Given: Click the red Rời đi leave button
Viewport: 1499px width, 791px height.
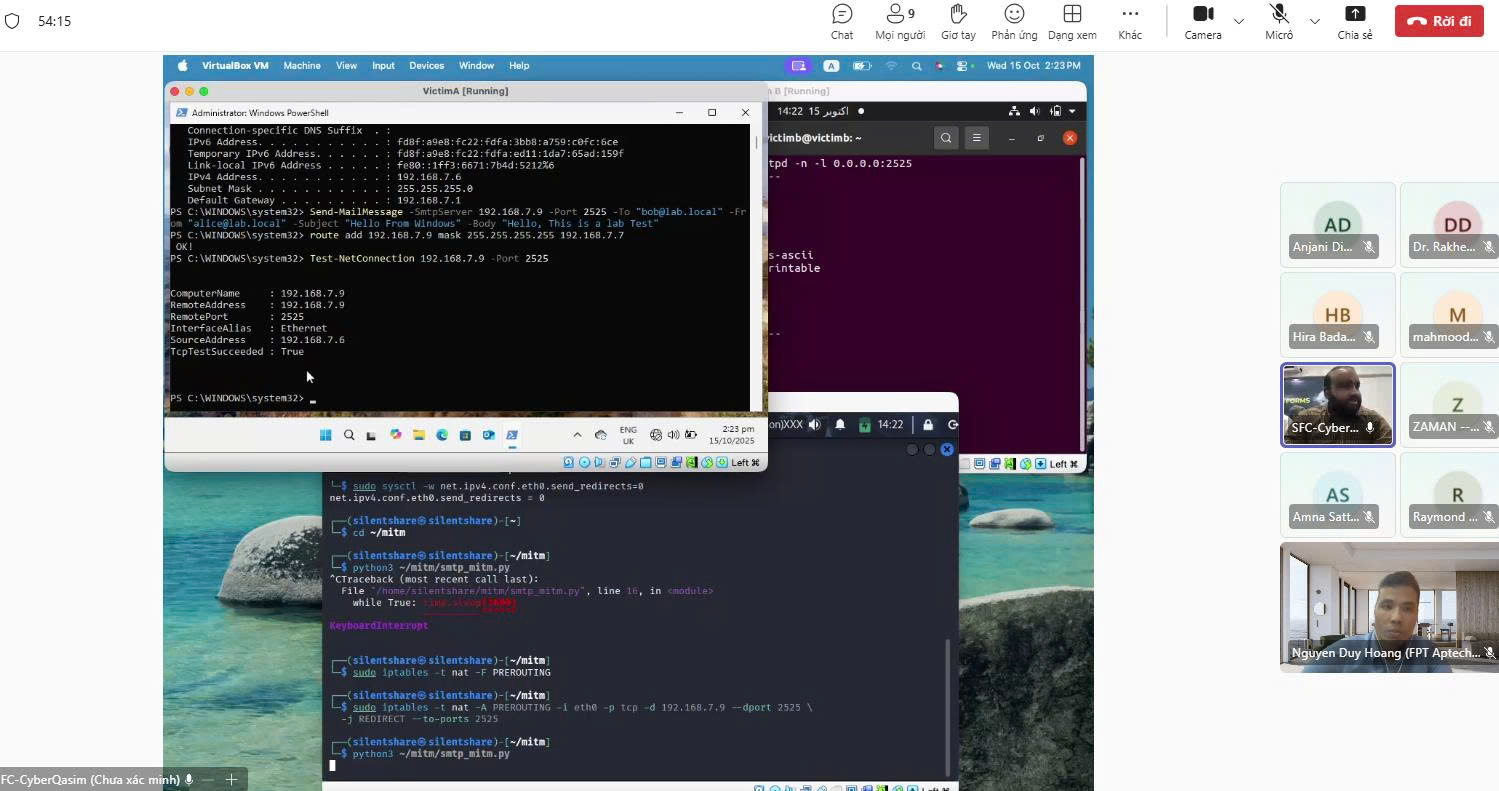Looking at the screenshot, I should click(1438, 21).
